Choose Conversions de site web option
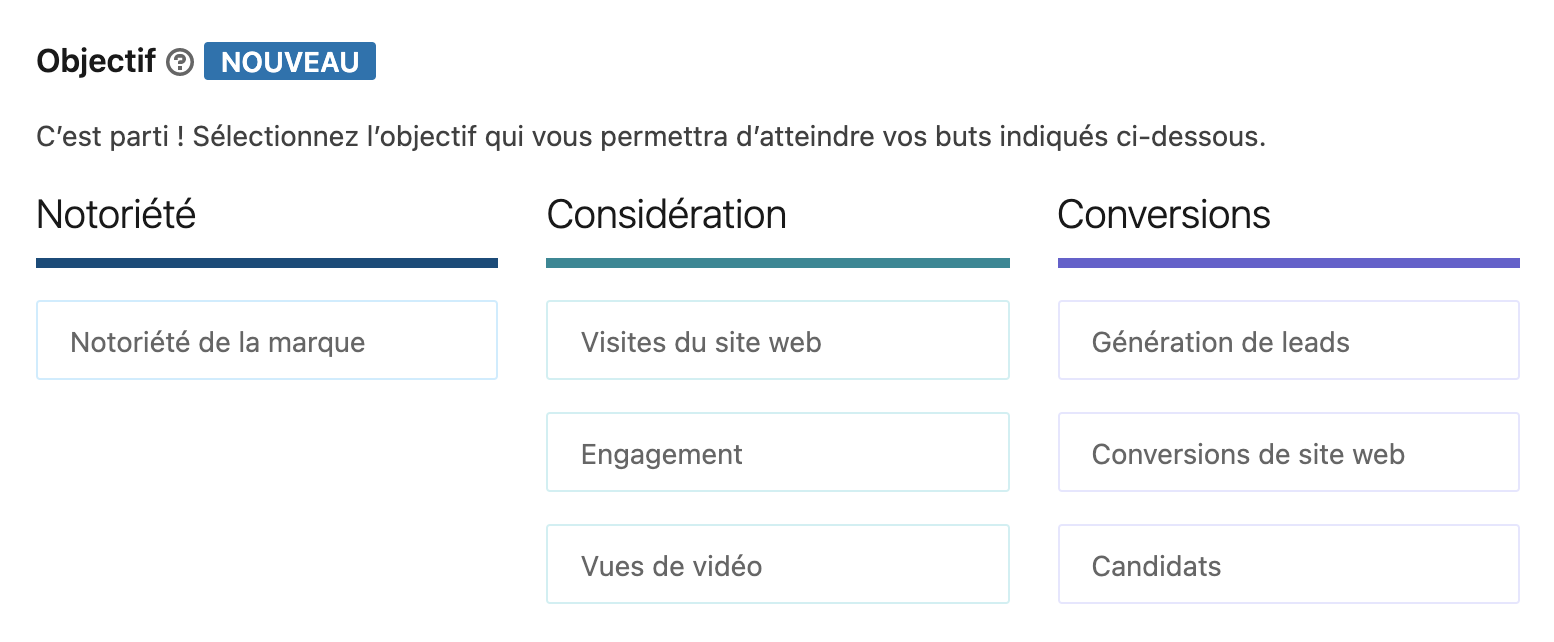 click(x=1289, y=452)
